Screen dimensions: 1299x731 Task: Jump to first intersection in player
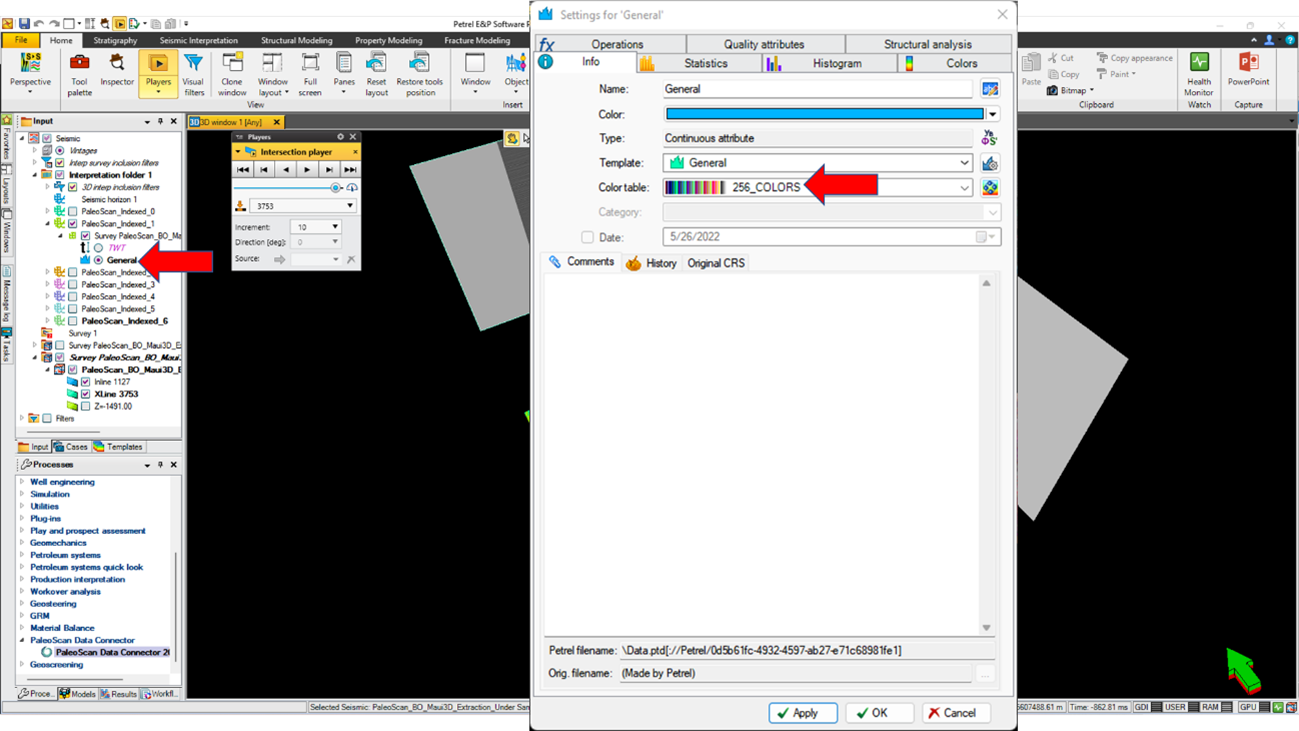(243, 170)
